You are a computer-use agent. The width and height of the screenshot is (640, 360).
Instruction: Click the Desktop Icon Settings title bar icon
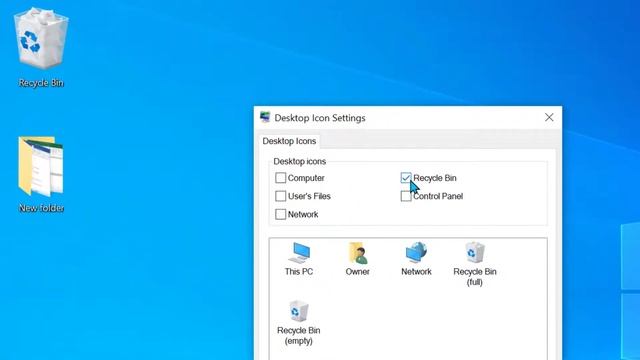pos(265,118)
